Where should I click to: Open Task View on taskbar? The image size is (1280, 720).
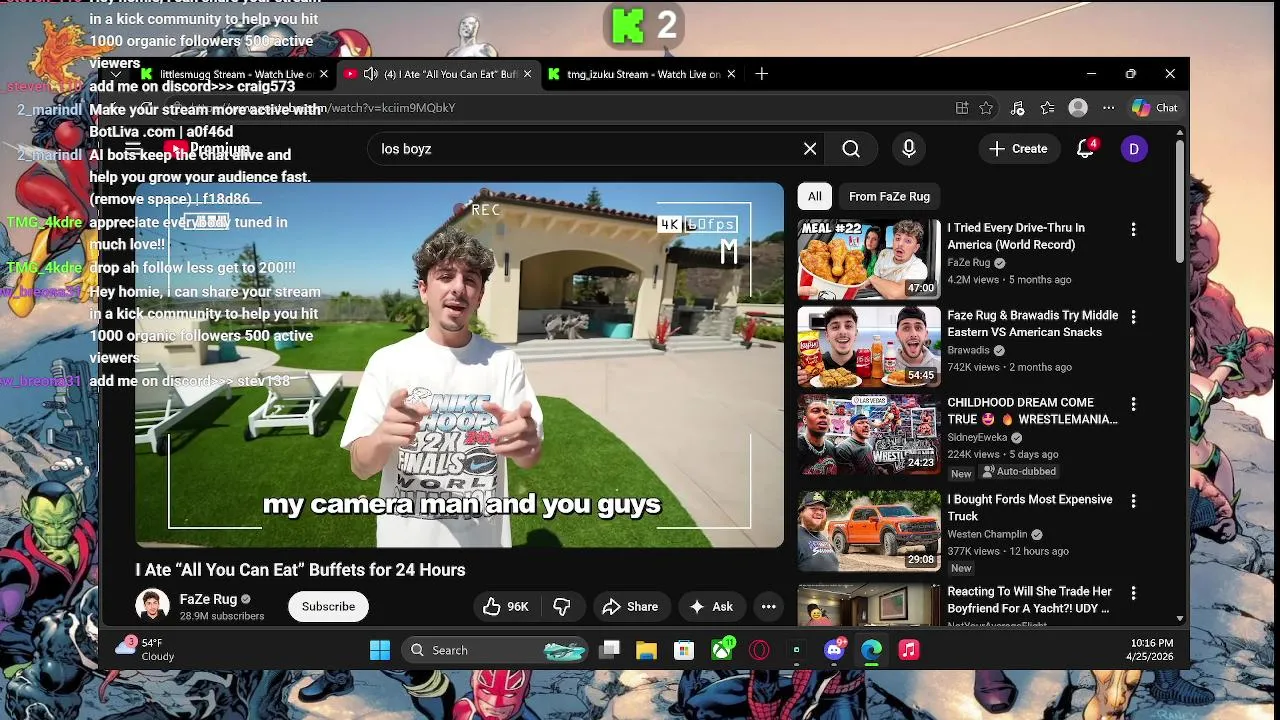point(609,651)
